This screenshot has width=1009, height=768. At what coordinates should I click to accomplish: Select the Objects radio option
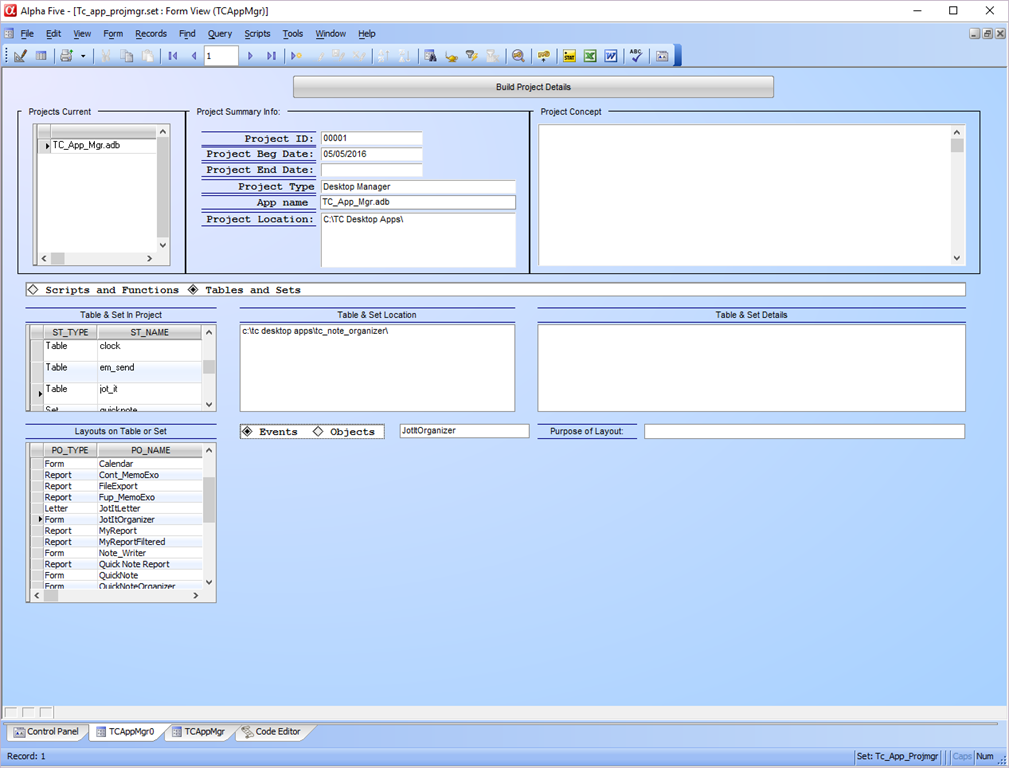tap(318, 432)
